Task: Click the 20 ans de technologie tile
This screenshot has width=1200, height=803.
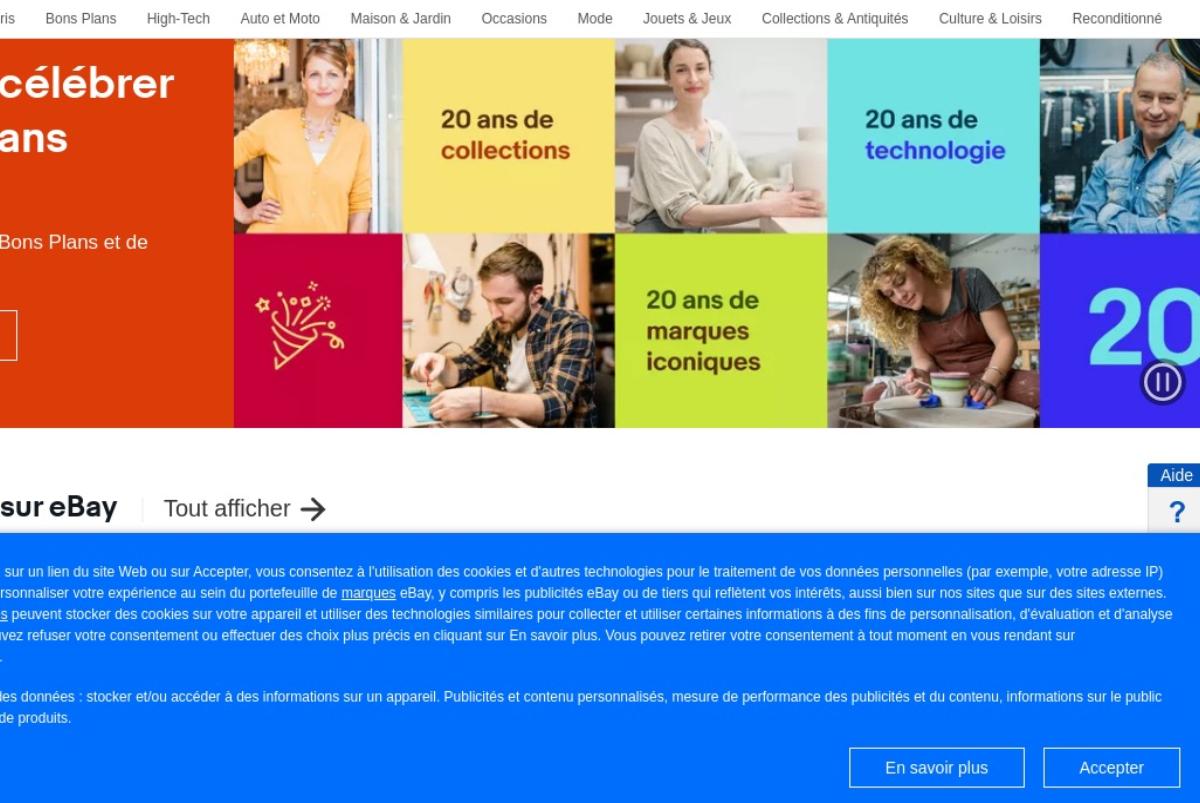Action: pos(934,136)
